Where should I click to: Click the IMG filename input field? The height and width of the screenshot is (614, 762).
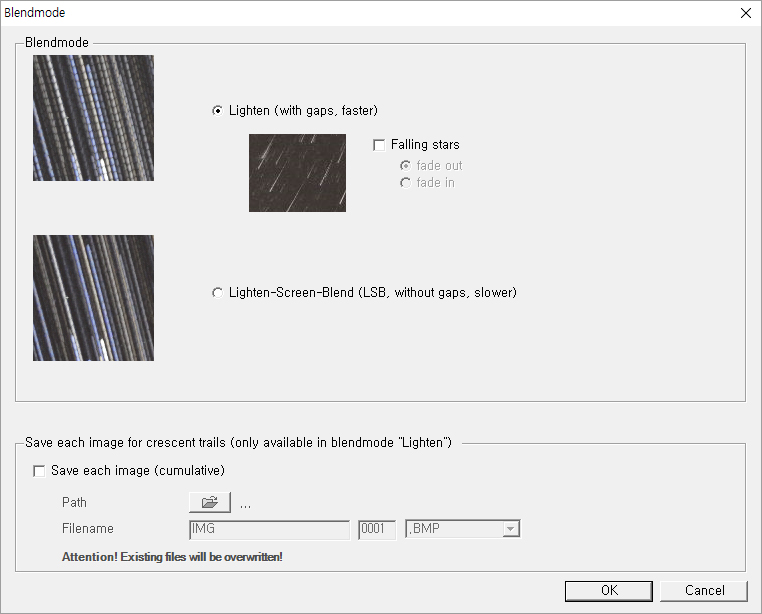(x=269, y=529)
